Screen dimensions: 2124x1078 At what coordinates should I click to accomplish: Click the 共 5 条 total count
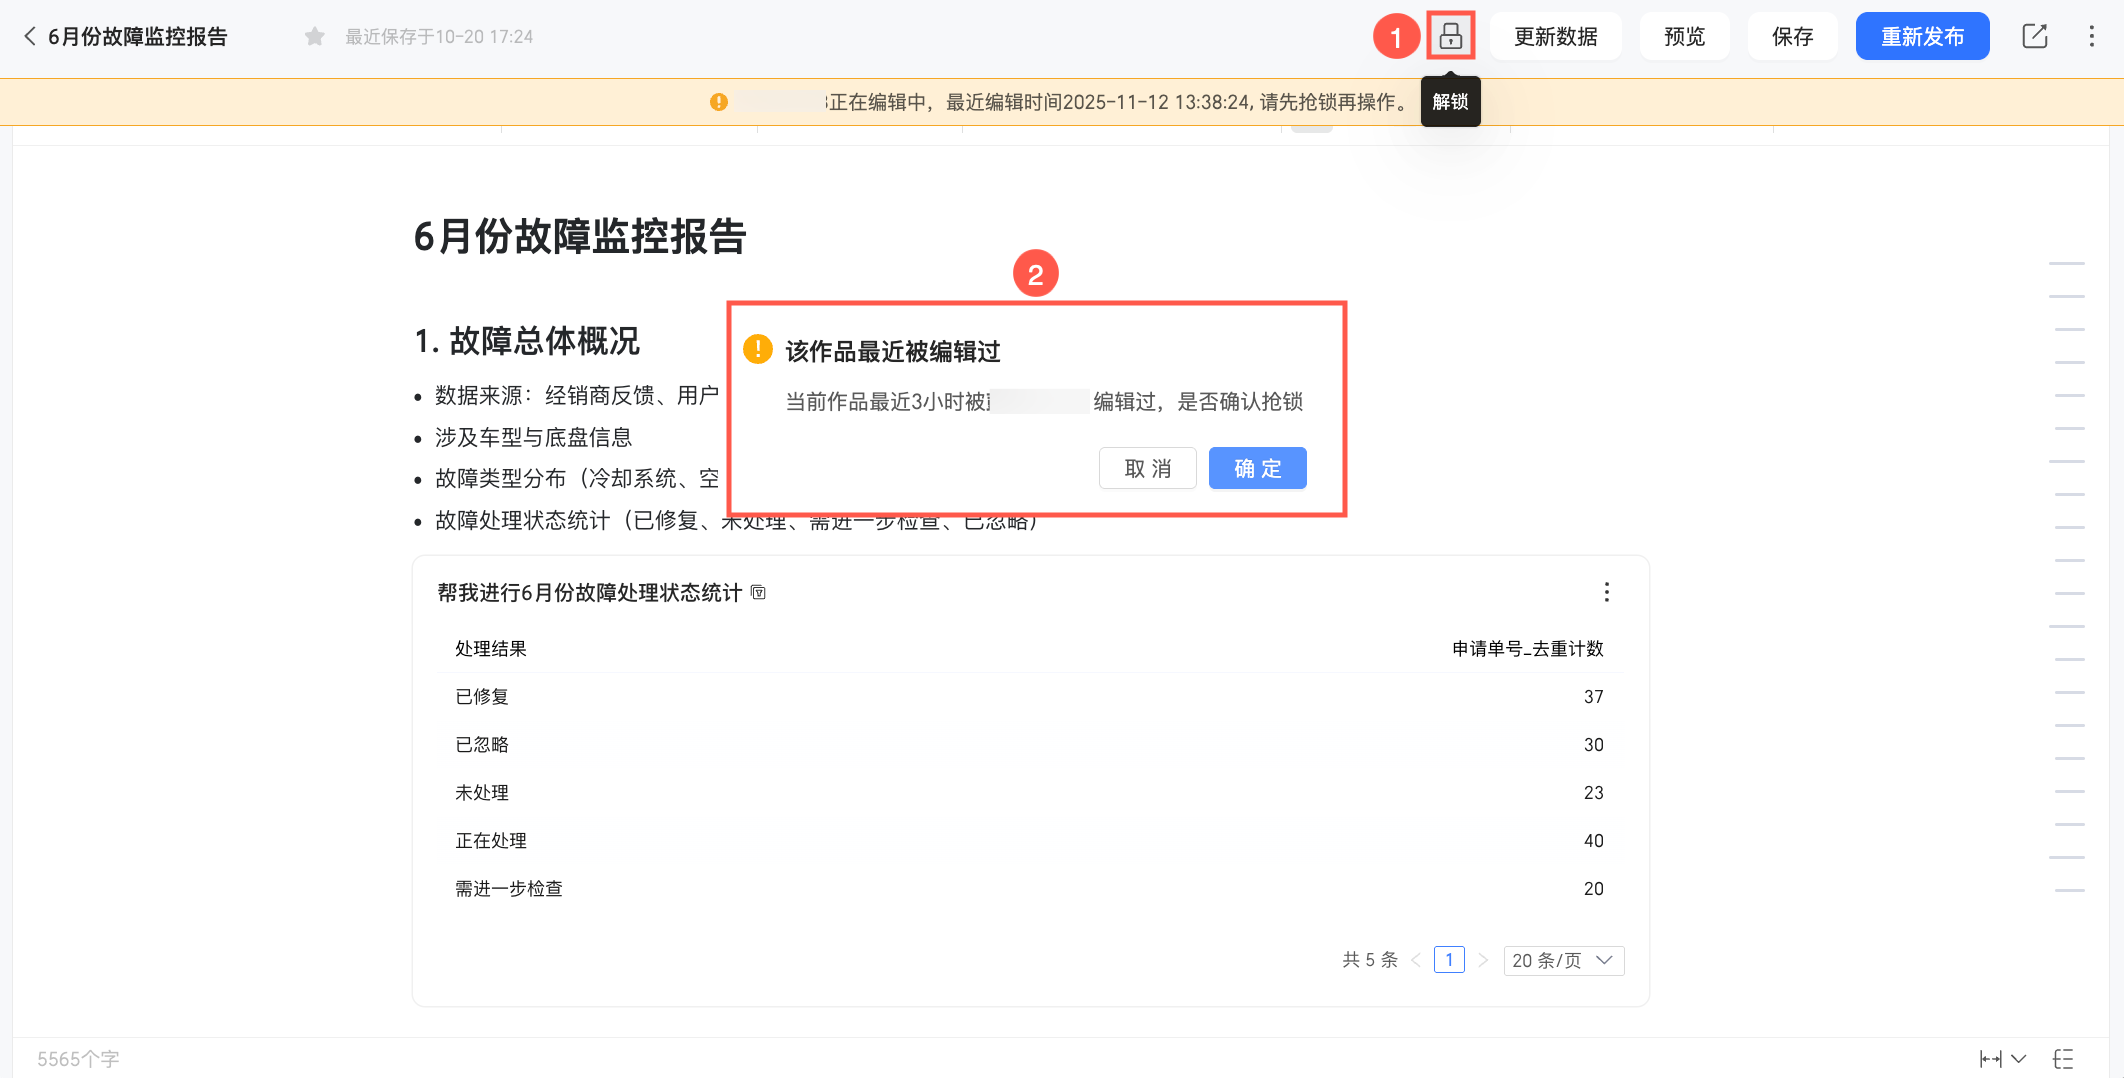pyautogui.click(x=1370, y=960)
